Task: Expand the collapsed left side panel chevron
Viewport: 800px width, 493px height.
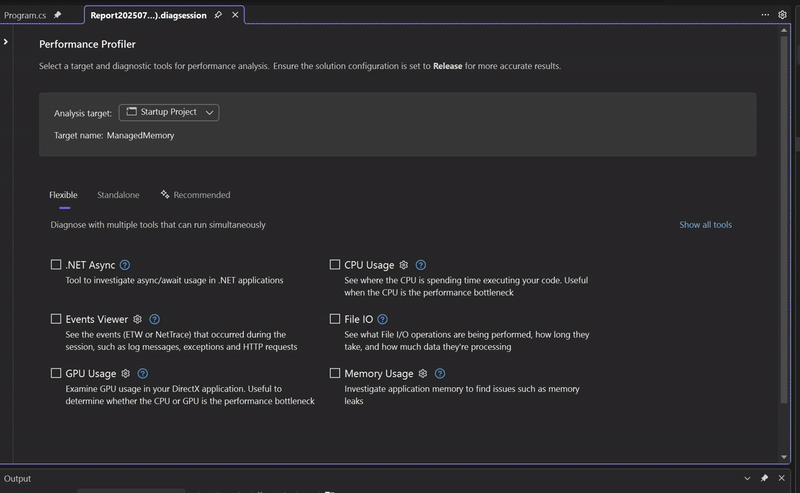Action: [6, 42]
